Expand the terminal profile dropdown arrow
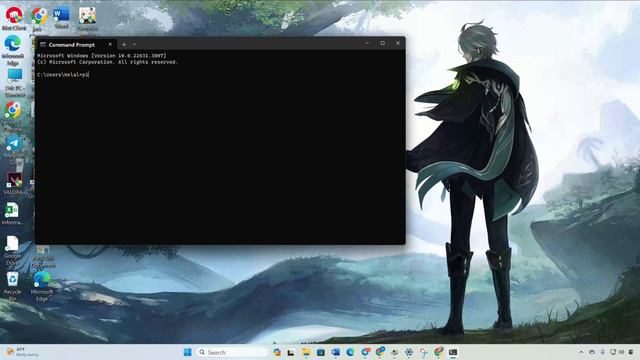The width and height of the screenshot is (640, 360). pos(134,44)
